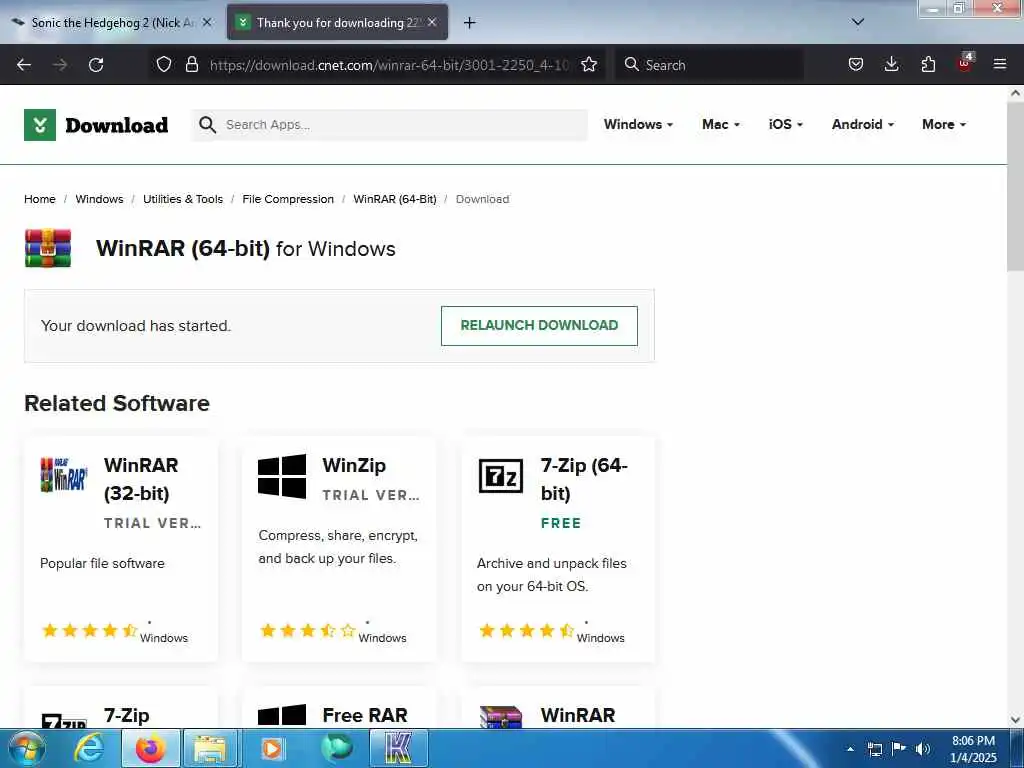Open the network tray icon
The height and width of the screenshot is (768, 1024).
point(875,749)
